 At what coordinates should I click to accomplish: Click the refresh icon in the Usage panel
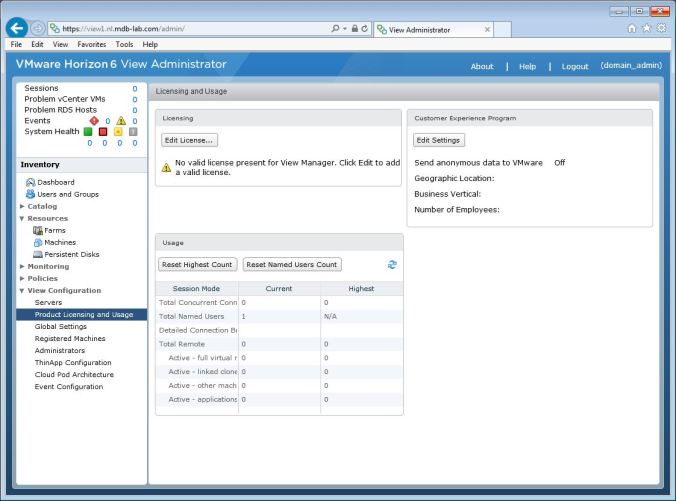(x=392, y=265)
